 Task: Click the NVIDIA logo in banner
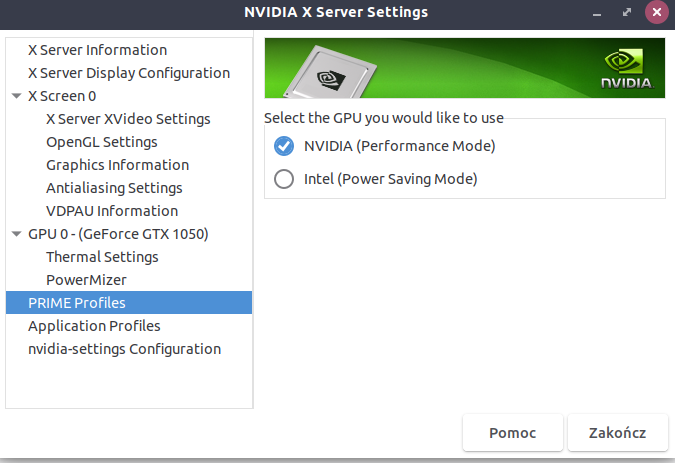[626, 68]
